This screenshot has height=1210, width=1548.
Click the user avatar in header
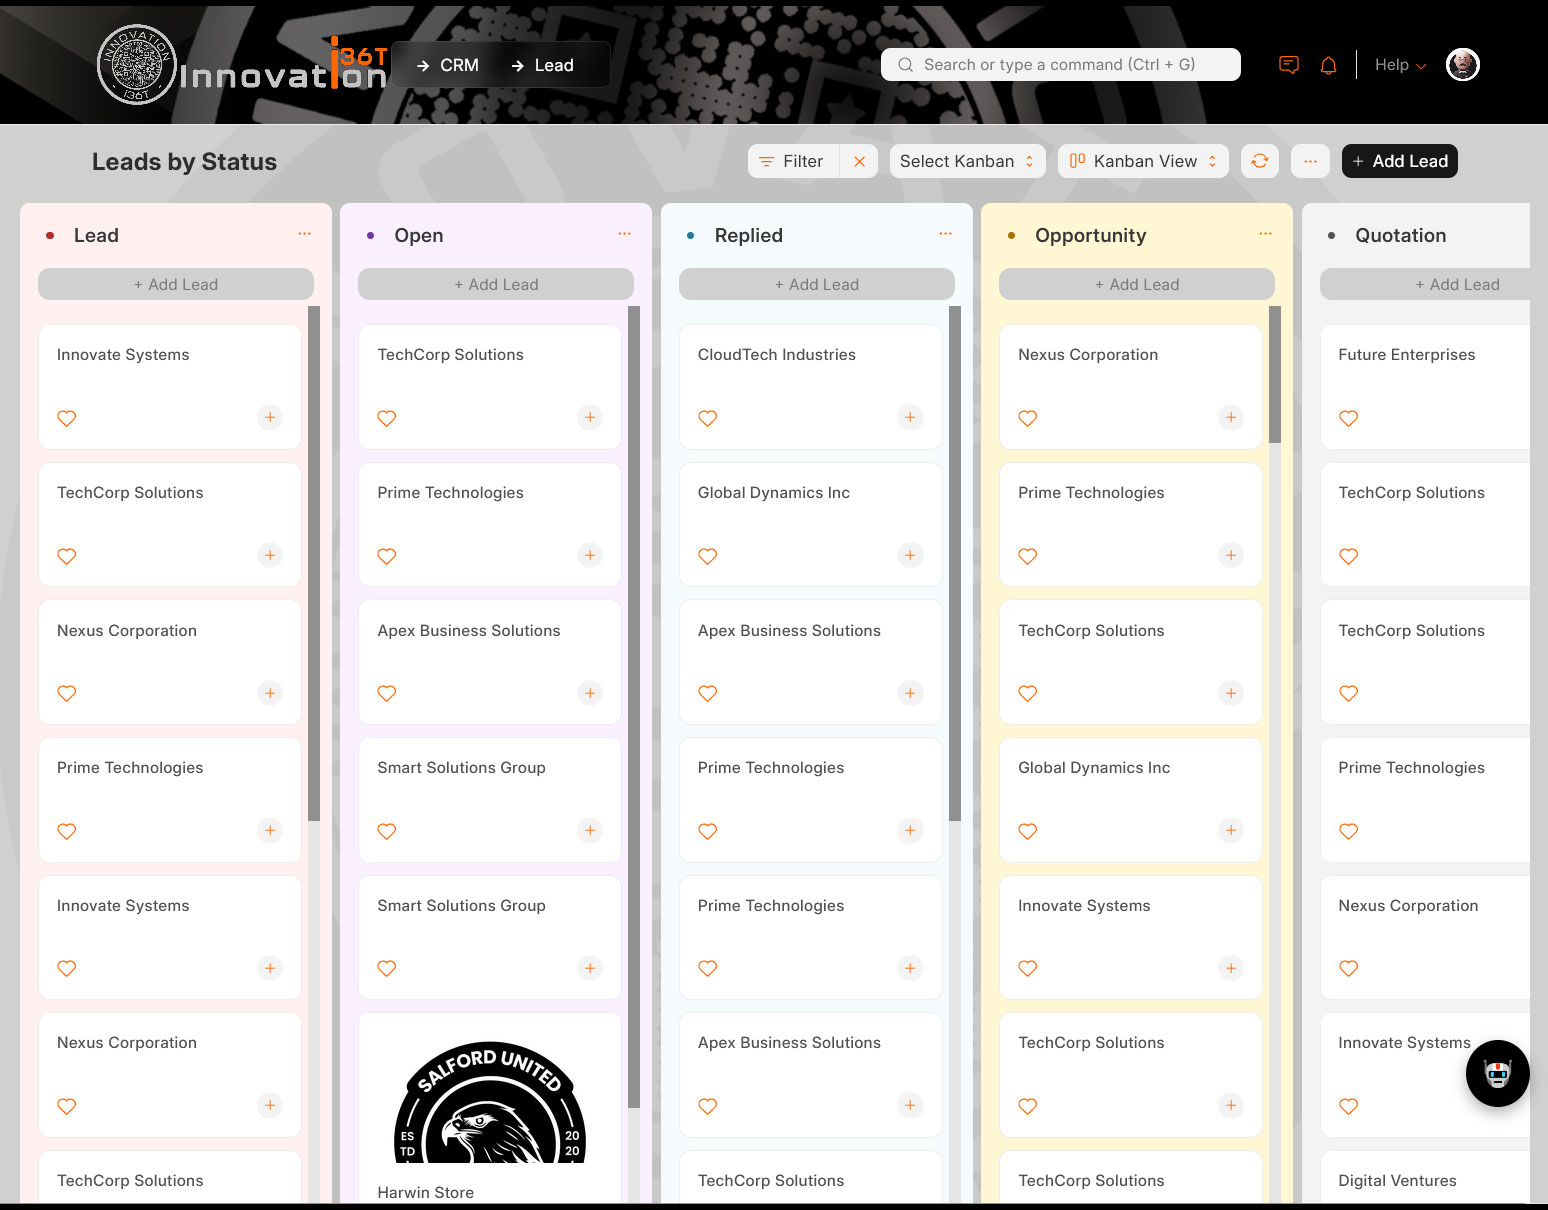(1462, 65)
